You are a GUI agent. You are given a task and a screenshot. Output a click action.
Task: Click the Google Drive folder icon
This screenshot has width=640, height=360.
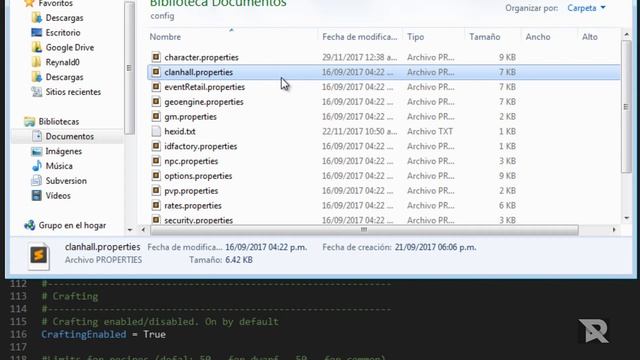point(36,47)
